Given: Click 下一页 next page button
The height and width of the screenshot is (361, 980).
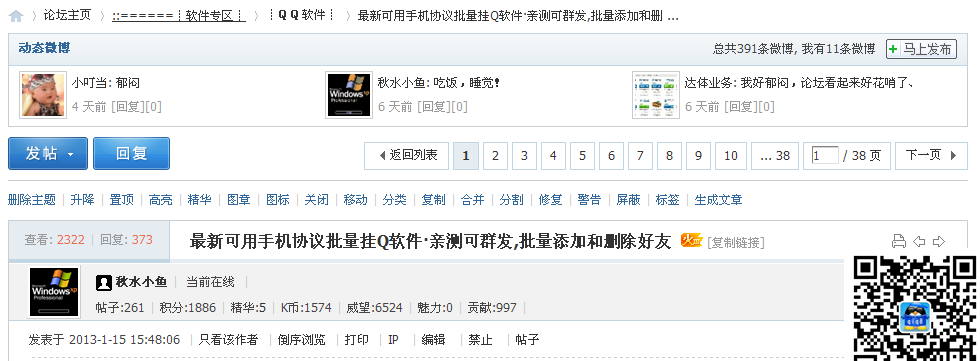Looking at the screenshot, I should point(931,156).
